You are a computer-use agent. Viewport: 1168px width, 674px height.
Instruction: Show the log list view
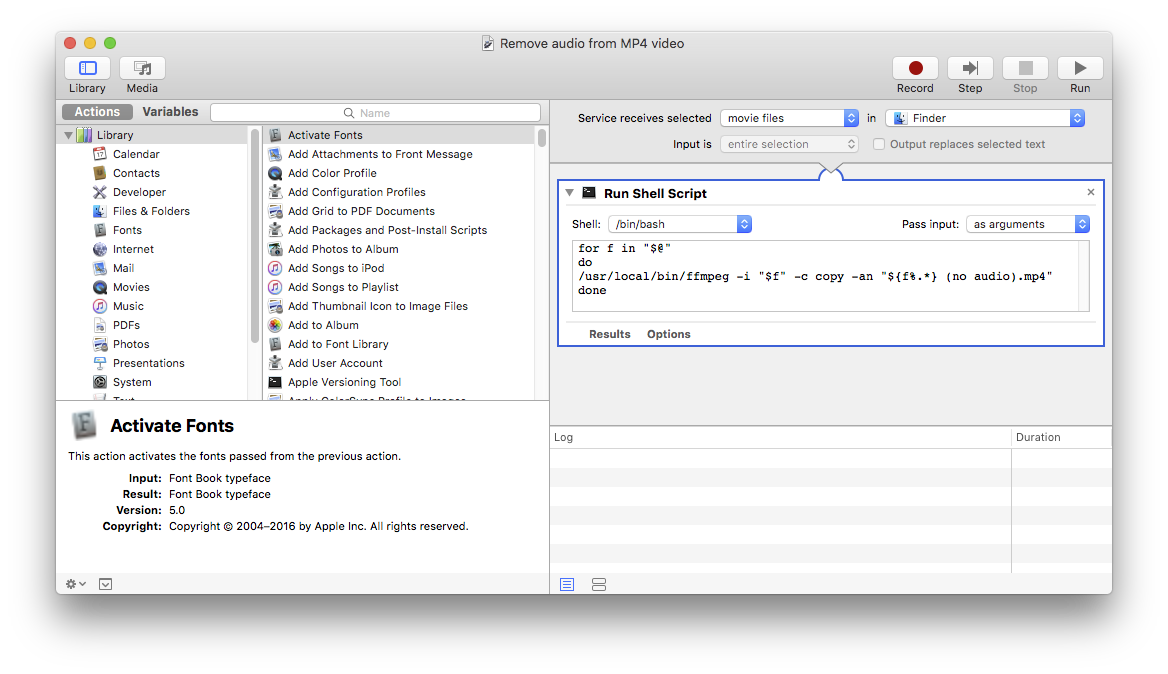pos(567,585)
